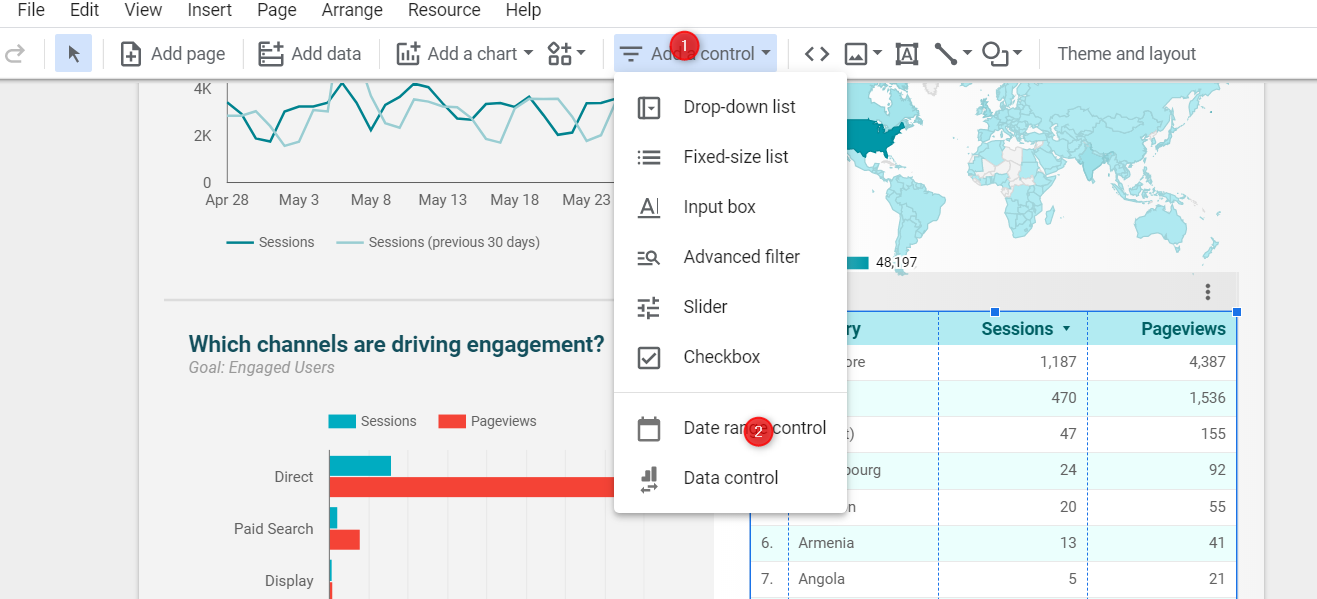The image size is (1317, 599).
Task: Click the Redo arrow icon
Action: (x=18, y=52)
